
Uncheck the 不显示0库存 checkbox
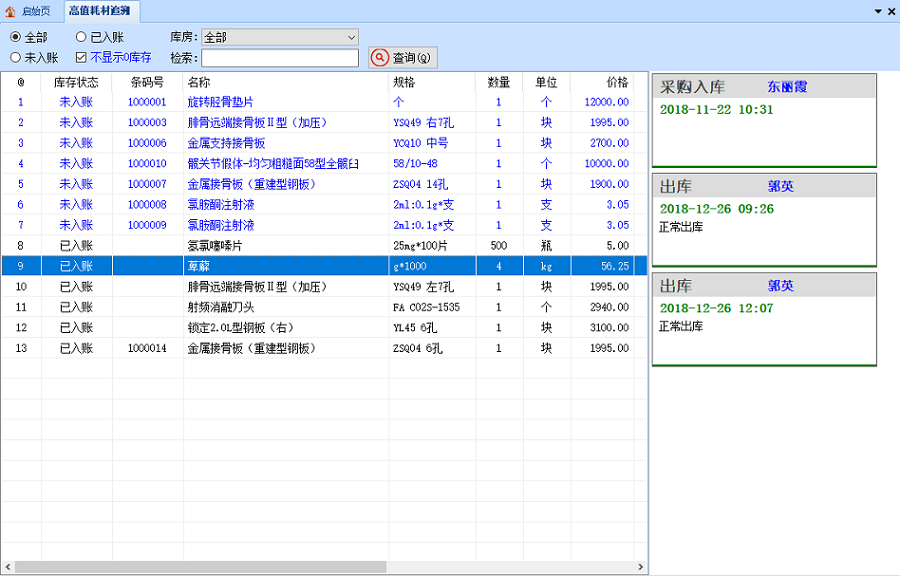coord(81,58)
